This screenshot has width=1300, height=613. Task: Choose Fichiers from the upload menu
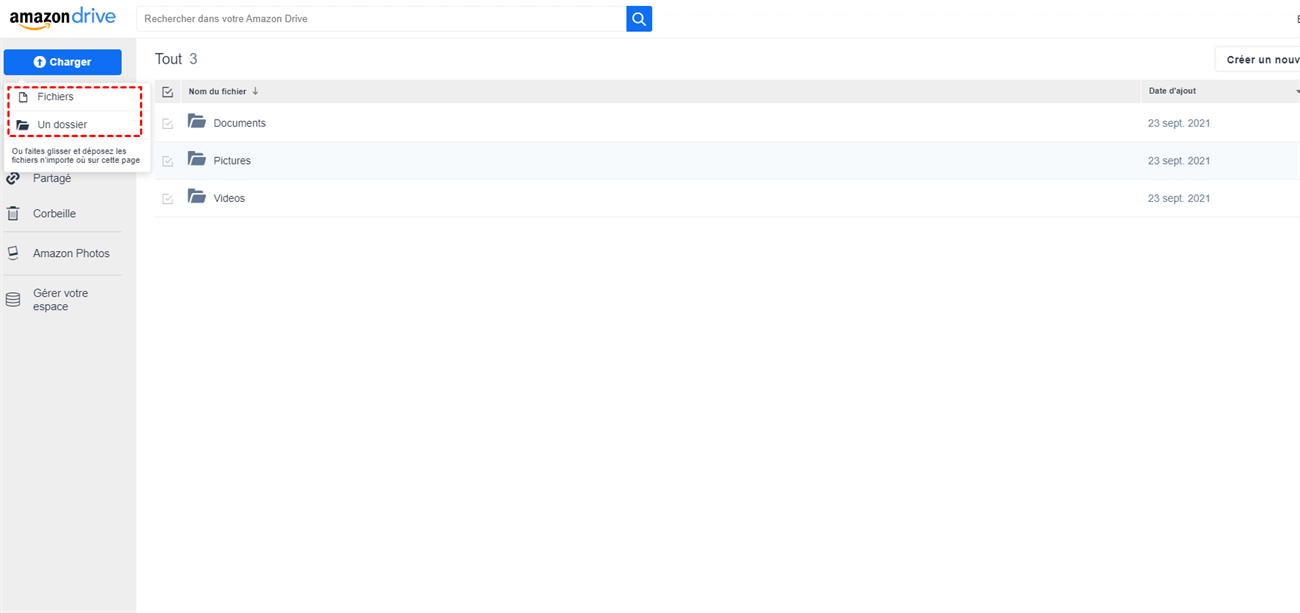[x=55, y=97]
